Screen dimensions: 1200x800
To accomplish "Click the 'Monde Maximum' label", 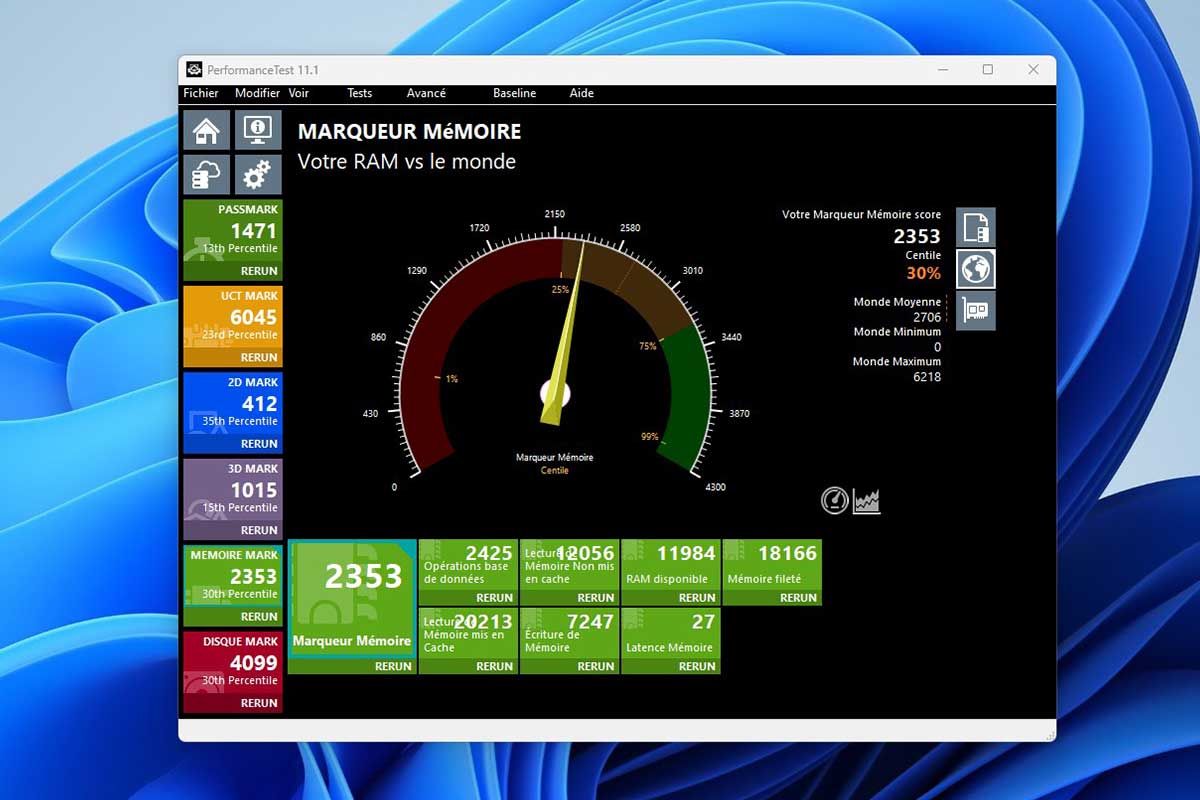I will pyautogui.click(x=897, y=362).
